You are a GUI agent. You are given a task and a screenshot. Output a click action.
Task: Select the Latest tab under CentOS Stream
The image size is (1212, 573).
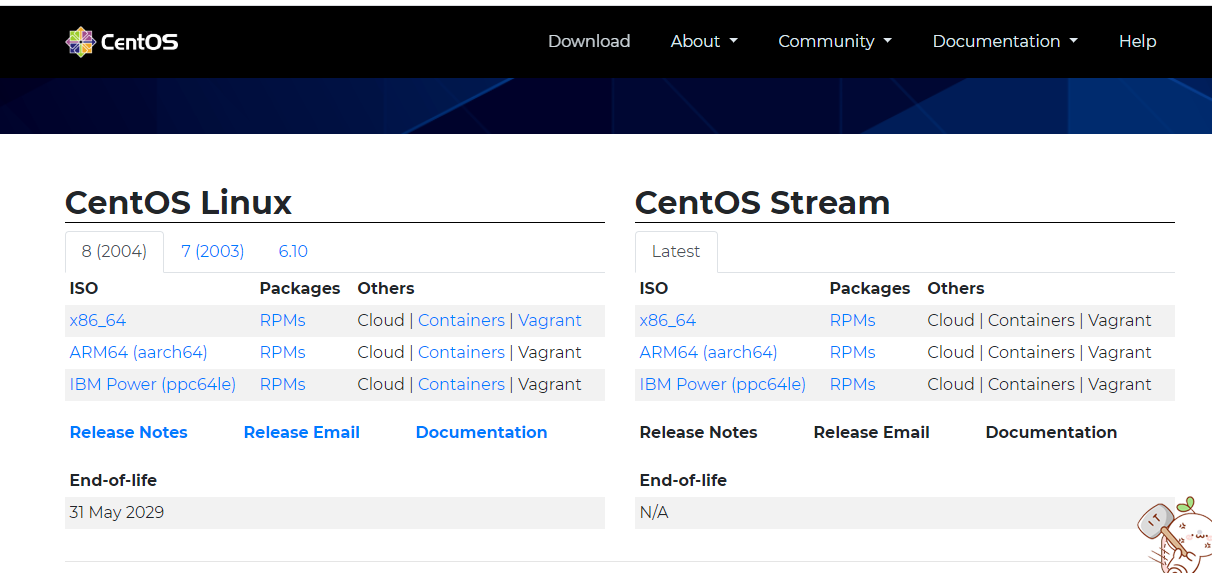pos(676,251)
